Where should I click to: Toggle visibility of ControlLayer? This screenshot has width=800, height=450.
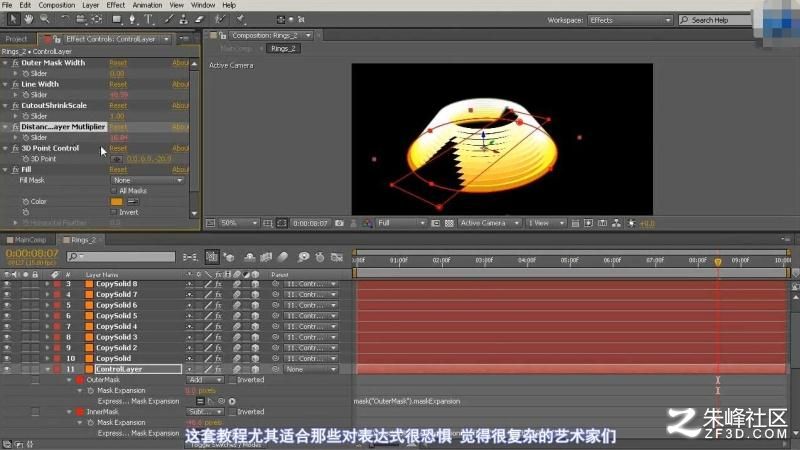coord(7,369)
